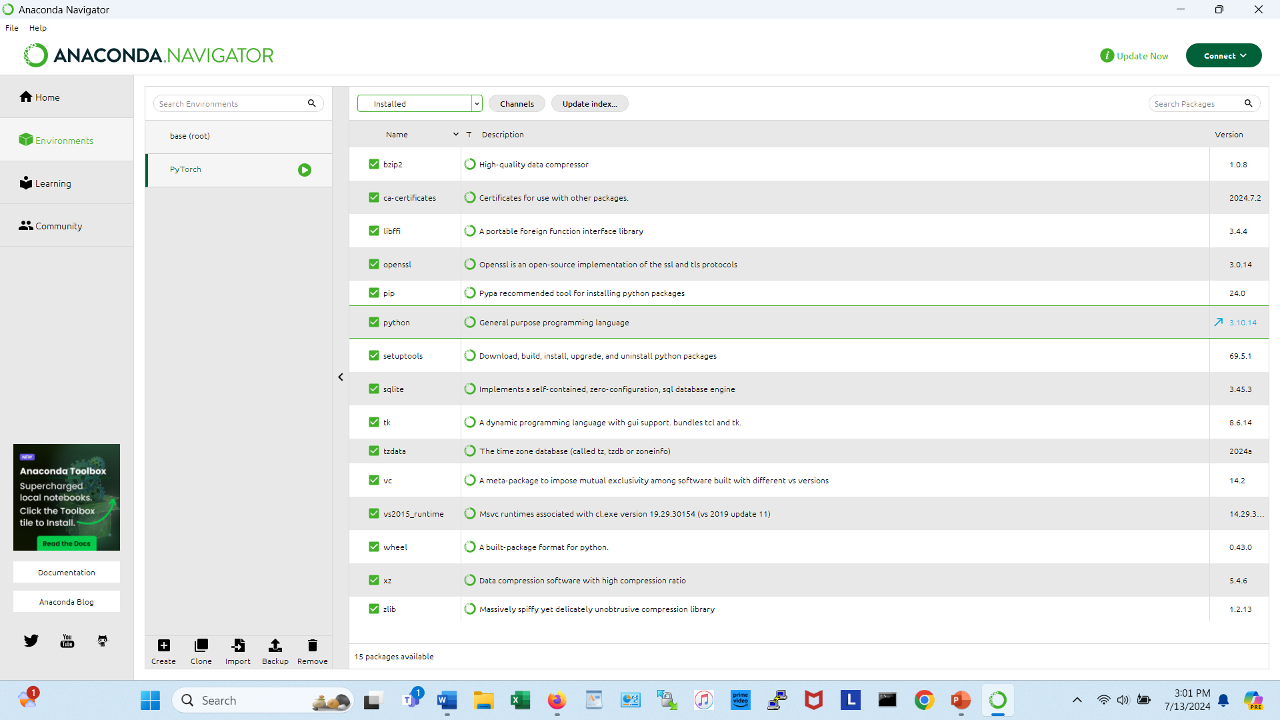Open the YouTube icon in sidebar
Viewport: 1280px width, 720px height.
67,641
